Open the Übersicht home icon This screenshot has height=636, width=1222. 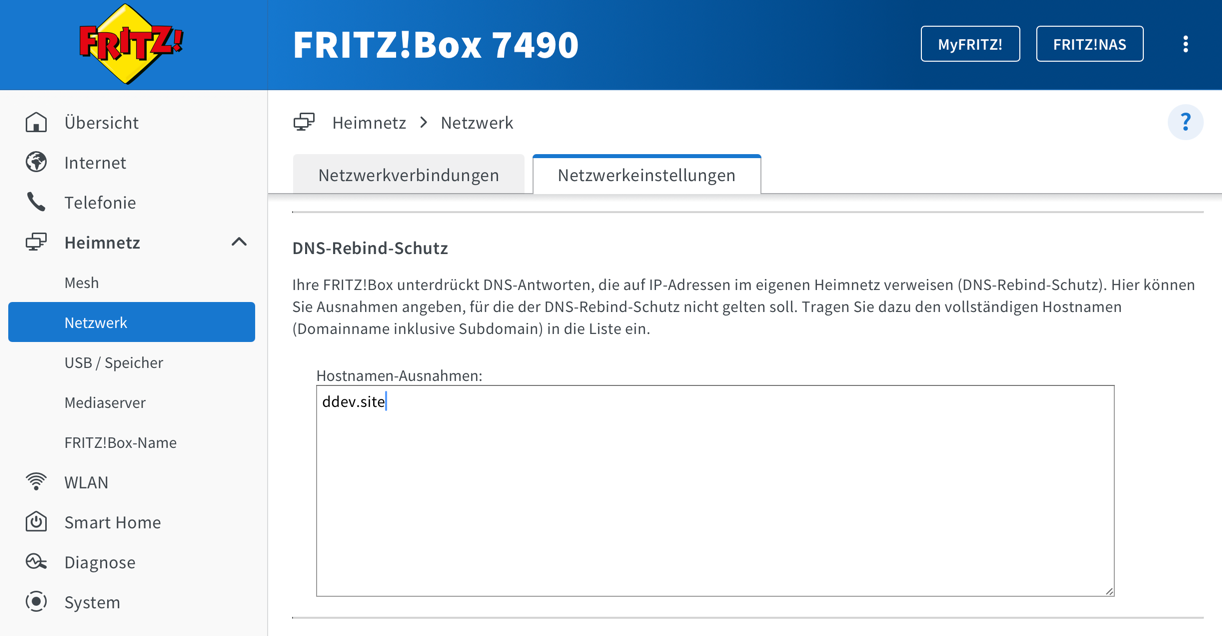click(37, 122)
